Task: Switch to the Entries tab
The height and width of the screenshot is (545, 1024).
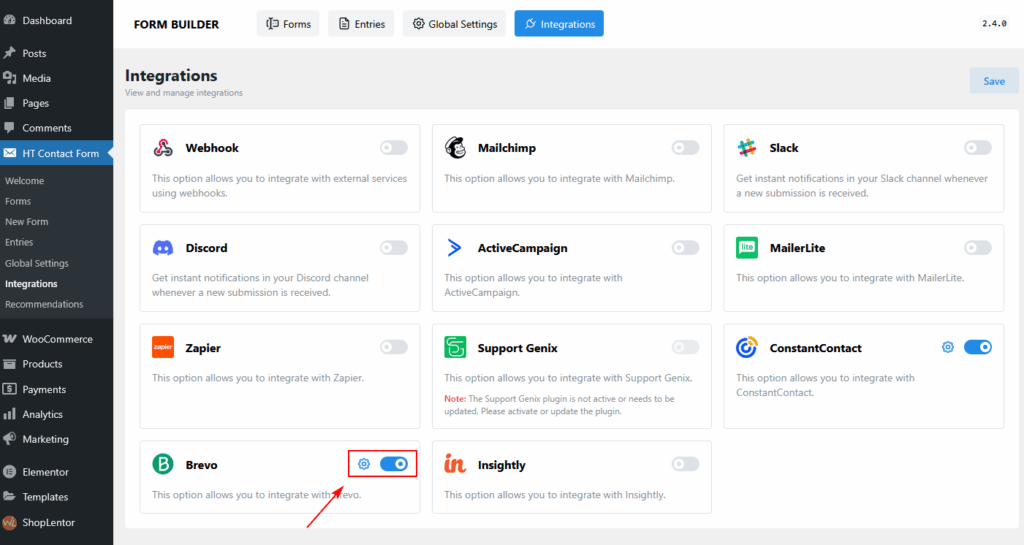Action: point(361,24)
